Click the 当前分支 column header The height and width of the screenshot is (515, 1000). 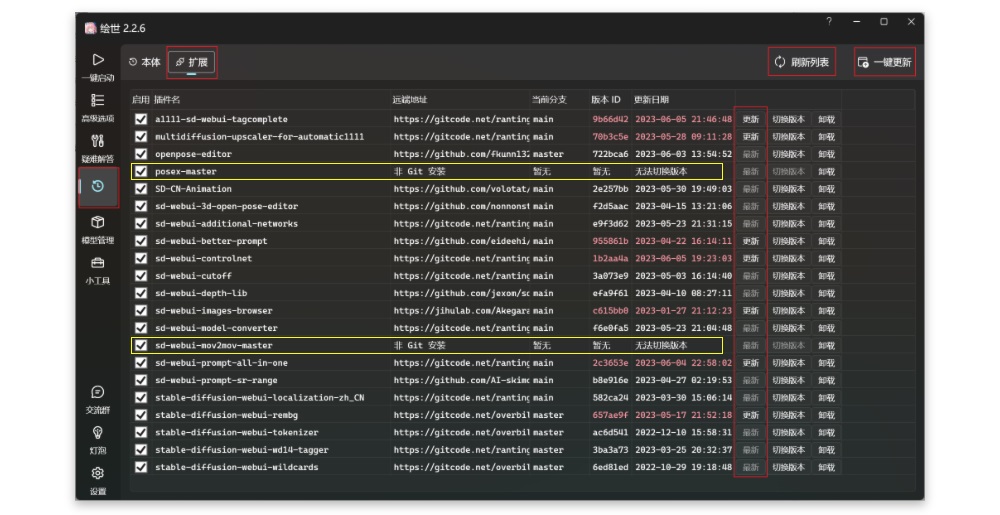[549, 99]
